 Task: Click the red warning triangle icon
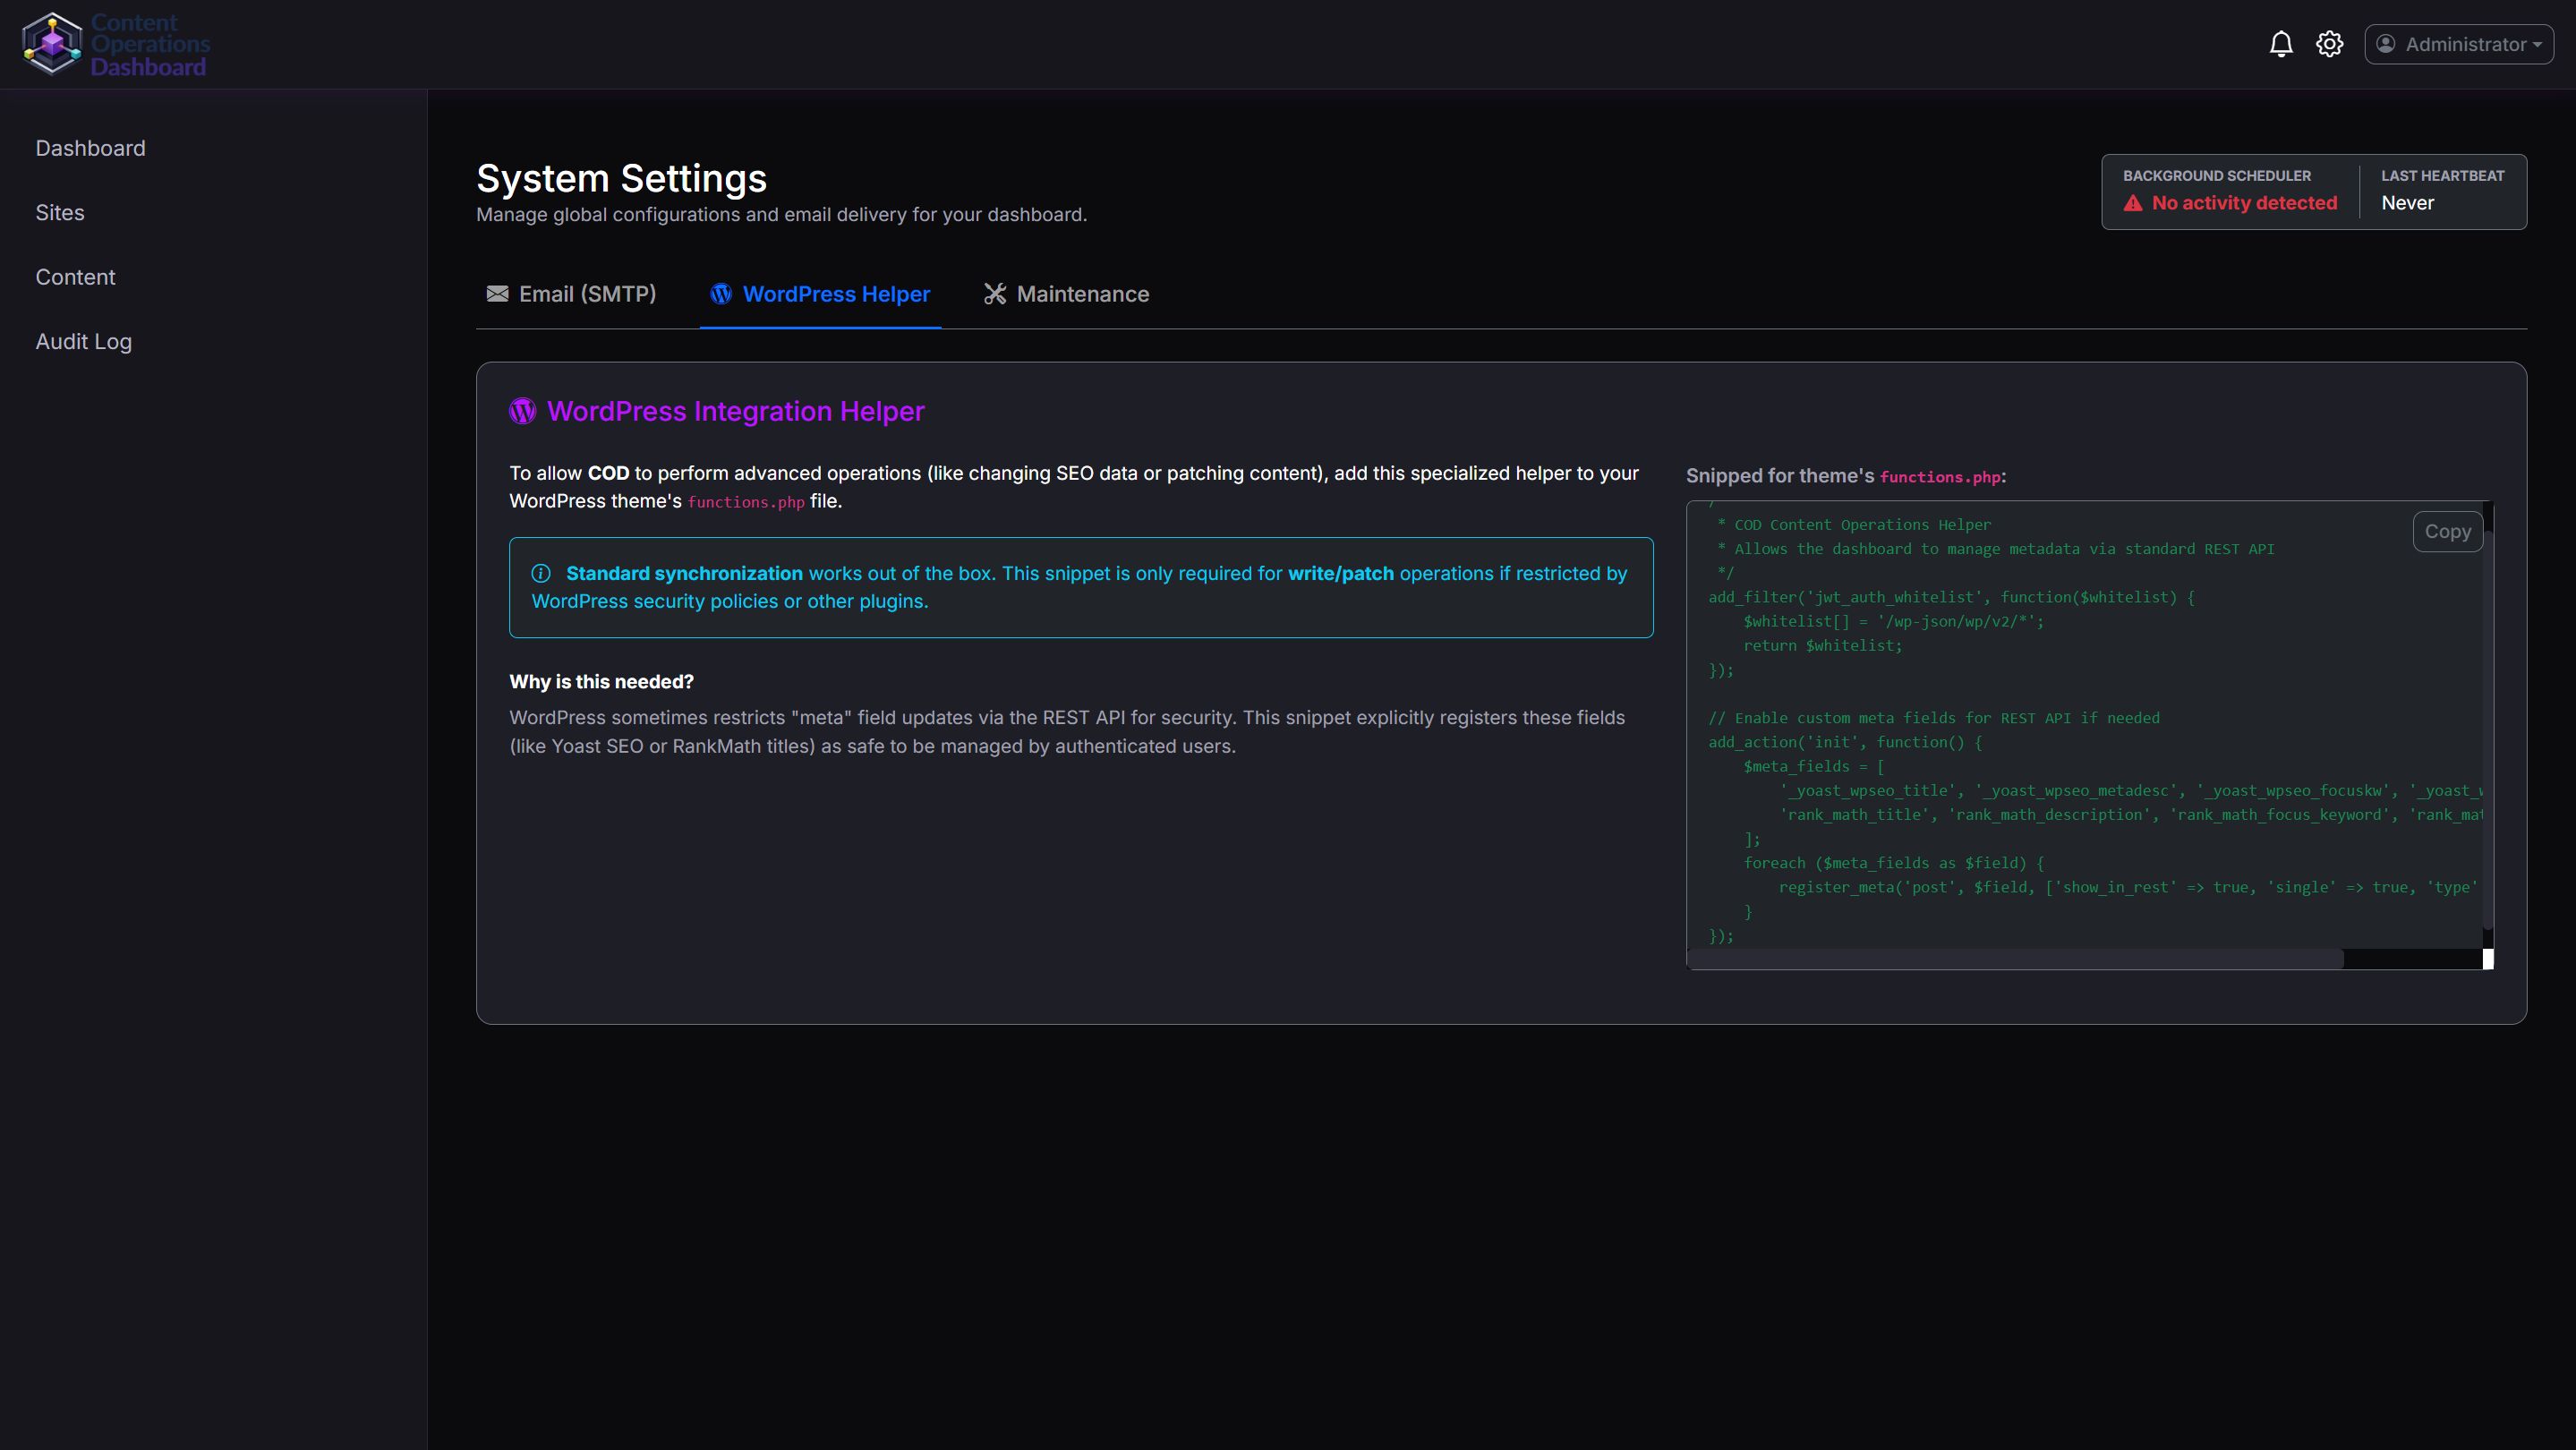coord(2133,203)
